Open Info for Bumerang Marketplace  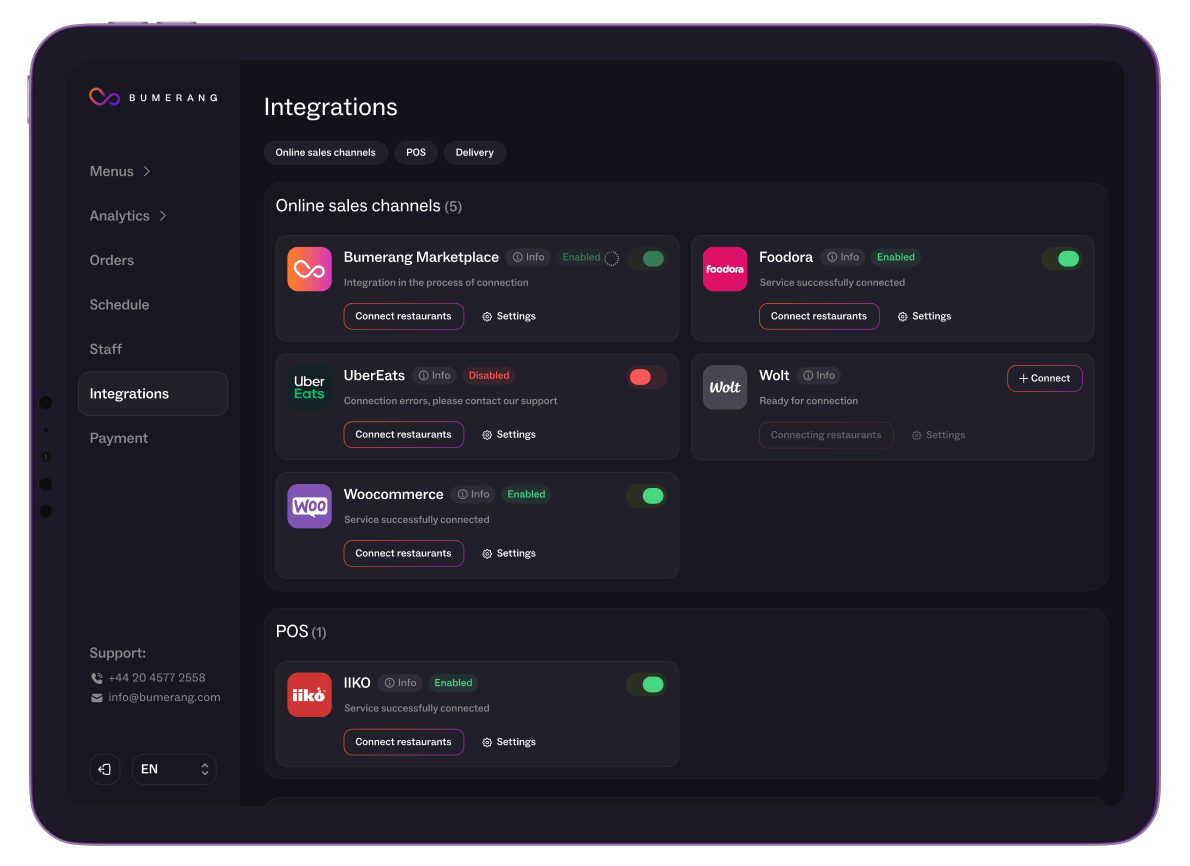click(528, 257)
